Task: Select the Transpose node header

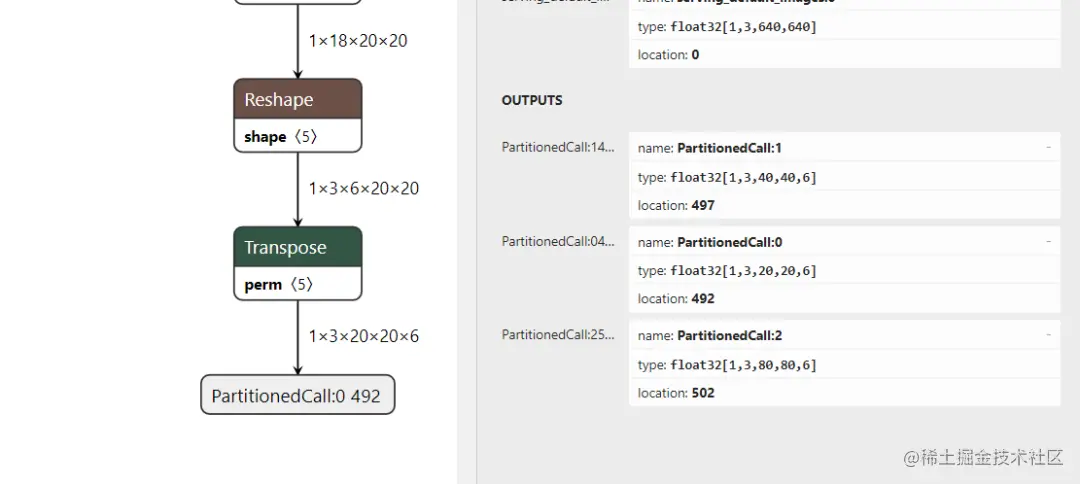Action: click(298, 247)
